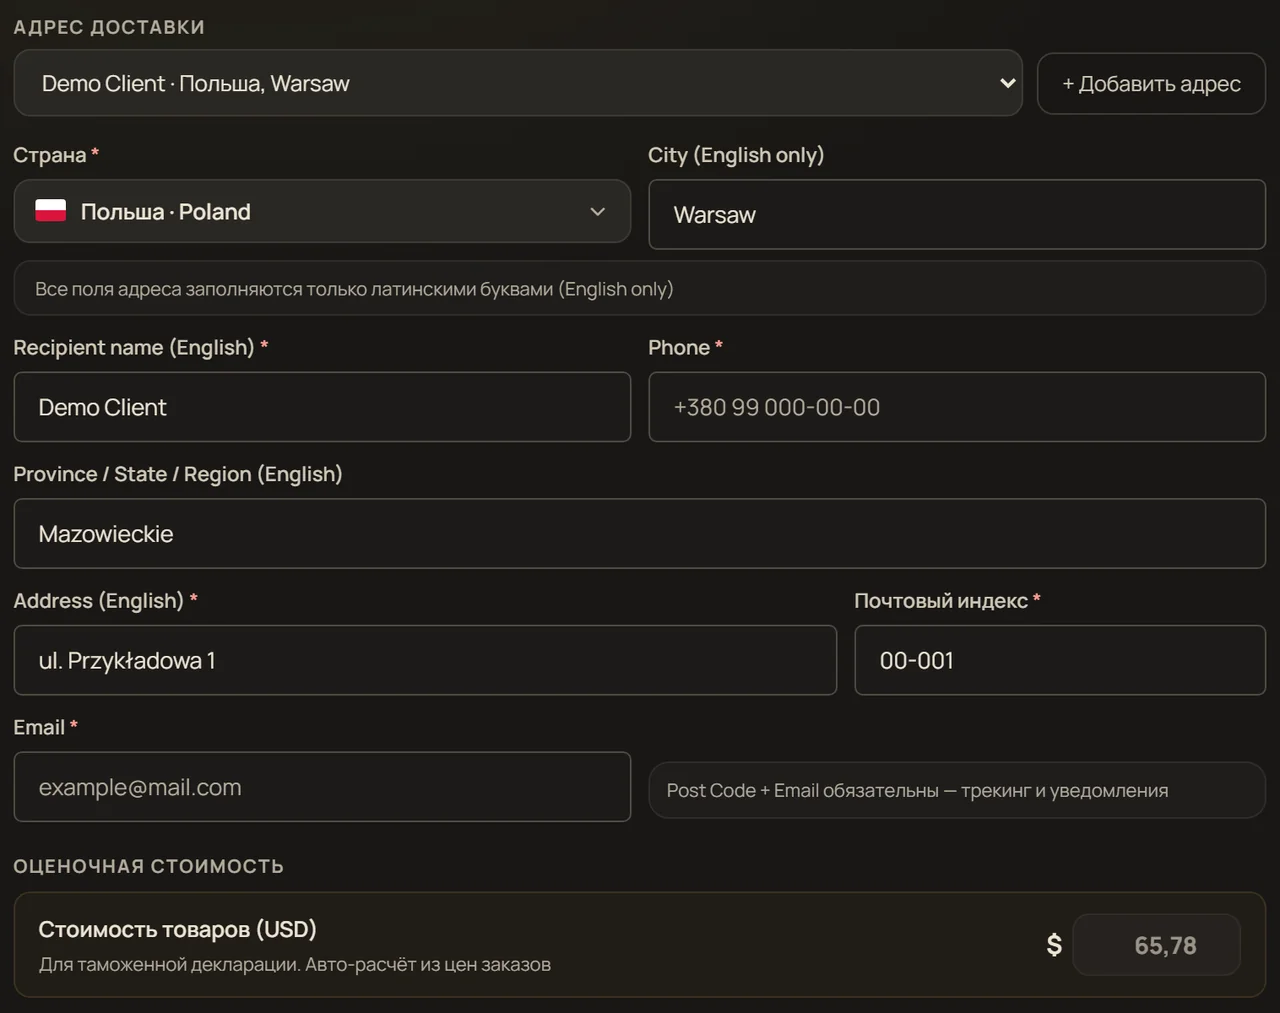Focus the Email input field
This screenshot has width=1280, height=1013.
pos(322,787)
